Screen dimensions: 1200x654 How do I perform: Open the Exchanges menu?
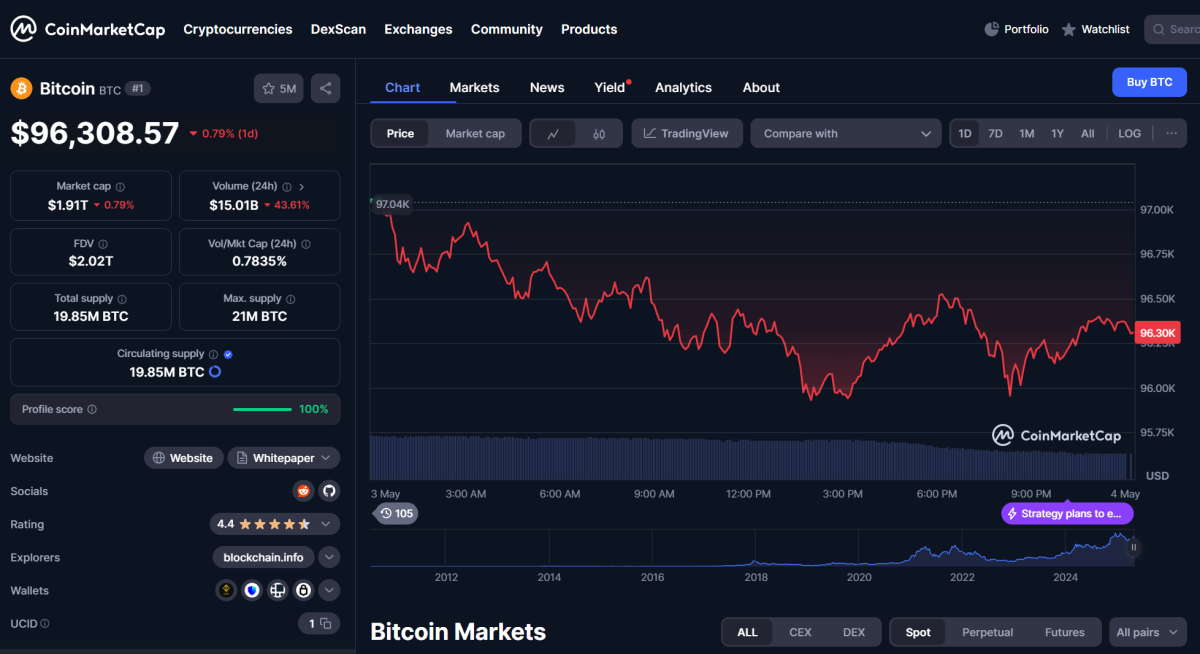pyautogui.click(x=418, y=29)
